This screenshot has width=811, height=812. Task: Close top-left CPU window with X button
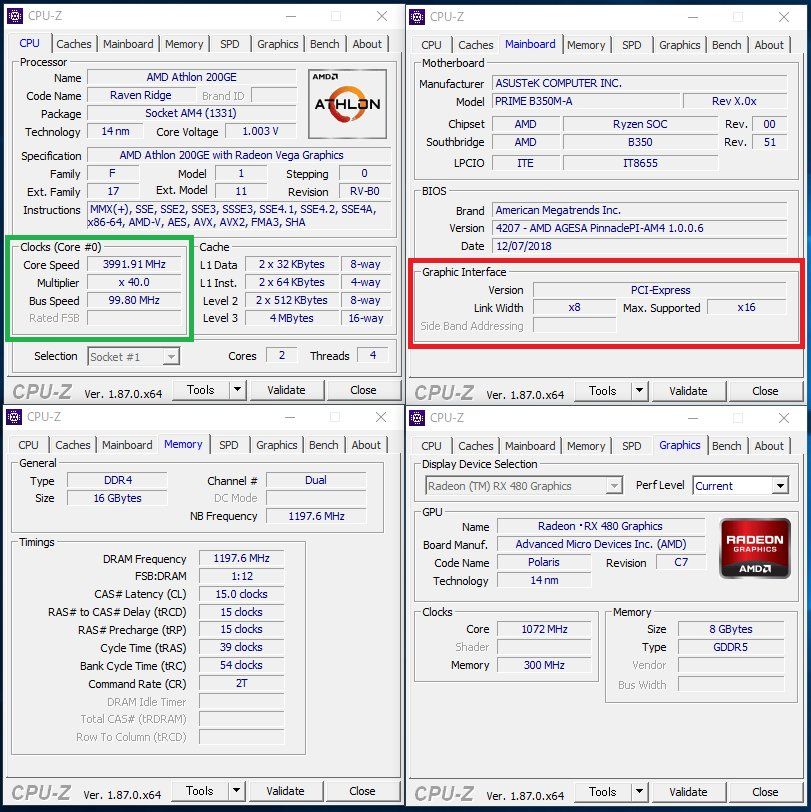(382, 16)
